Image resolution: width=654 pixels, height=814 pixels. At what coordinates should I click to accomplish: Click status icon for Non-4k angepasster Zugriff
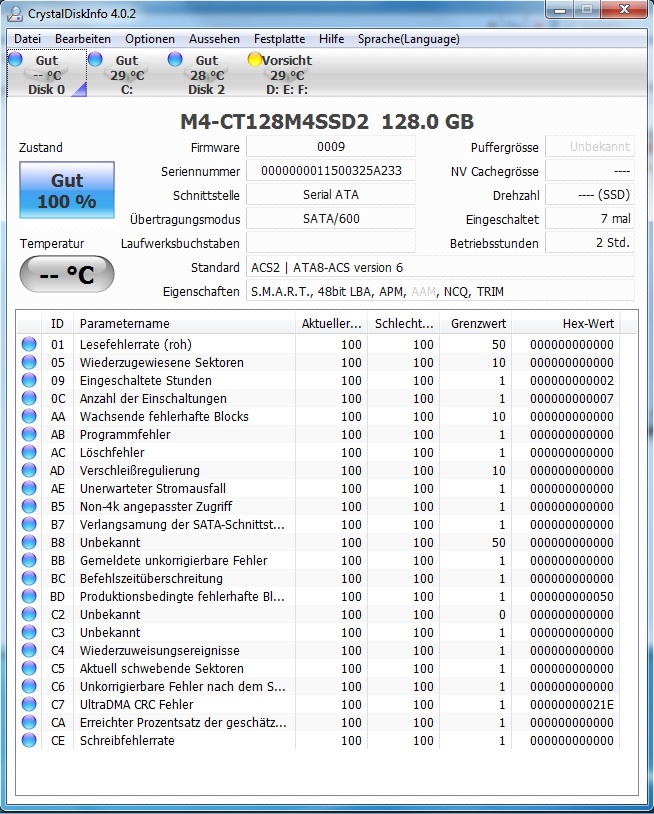[29, 506]
